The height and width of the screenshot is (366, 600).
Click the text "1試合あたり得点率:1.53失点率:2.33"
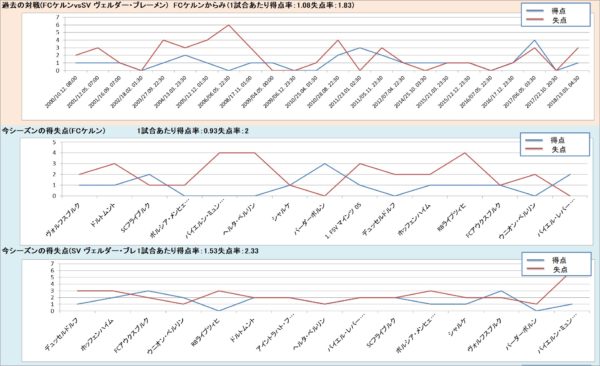tap(197, 251)
